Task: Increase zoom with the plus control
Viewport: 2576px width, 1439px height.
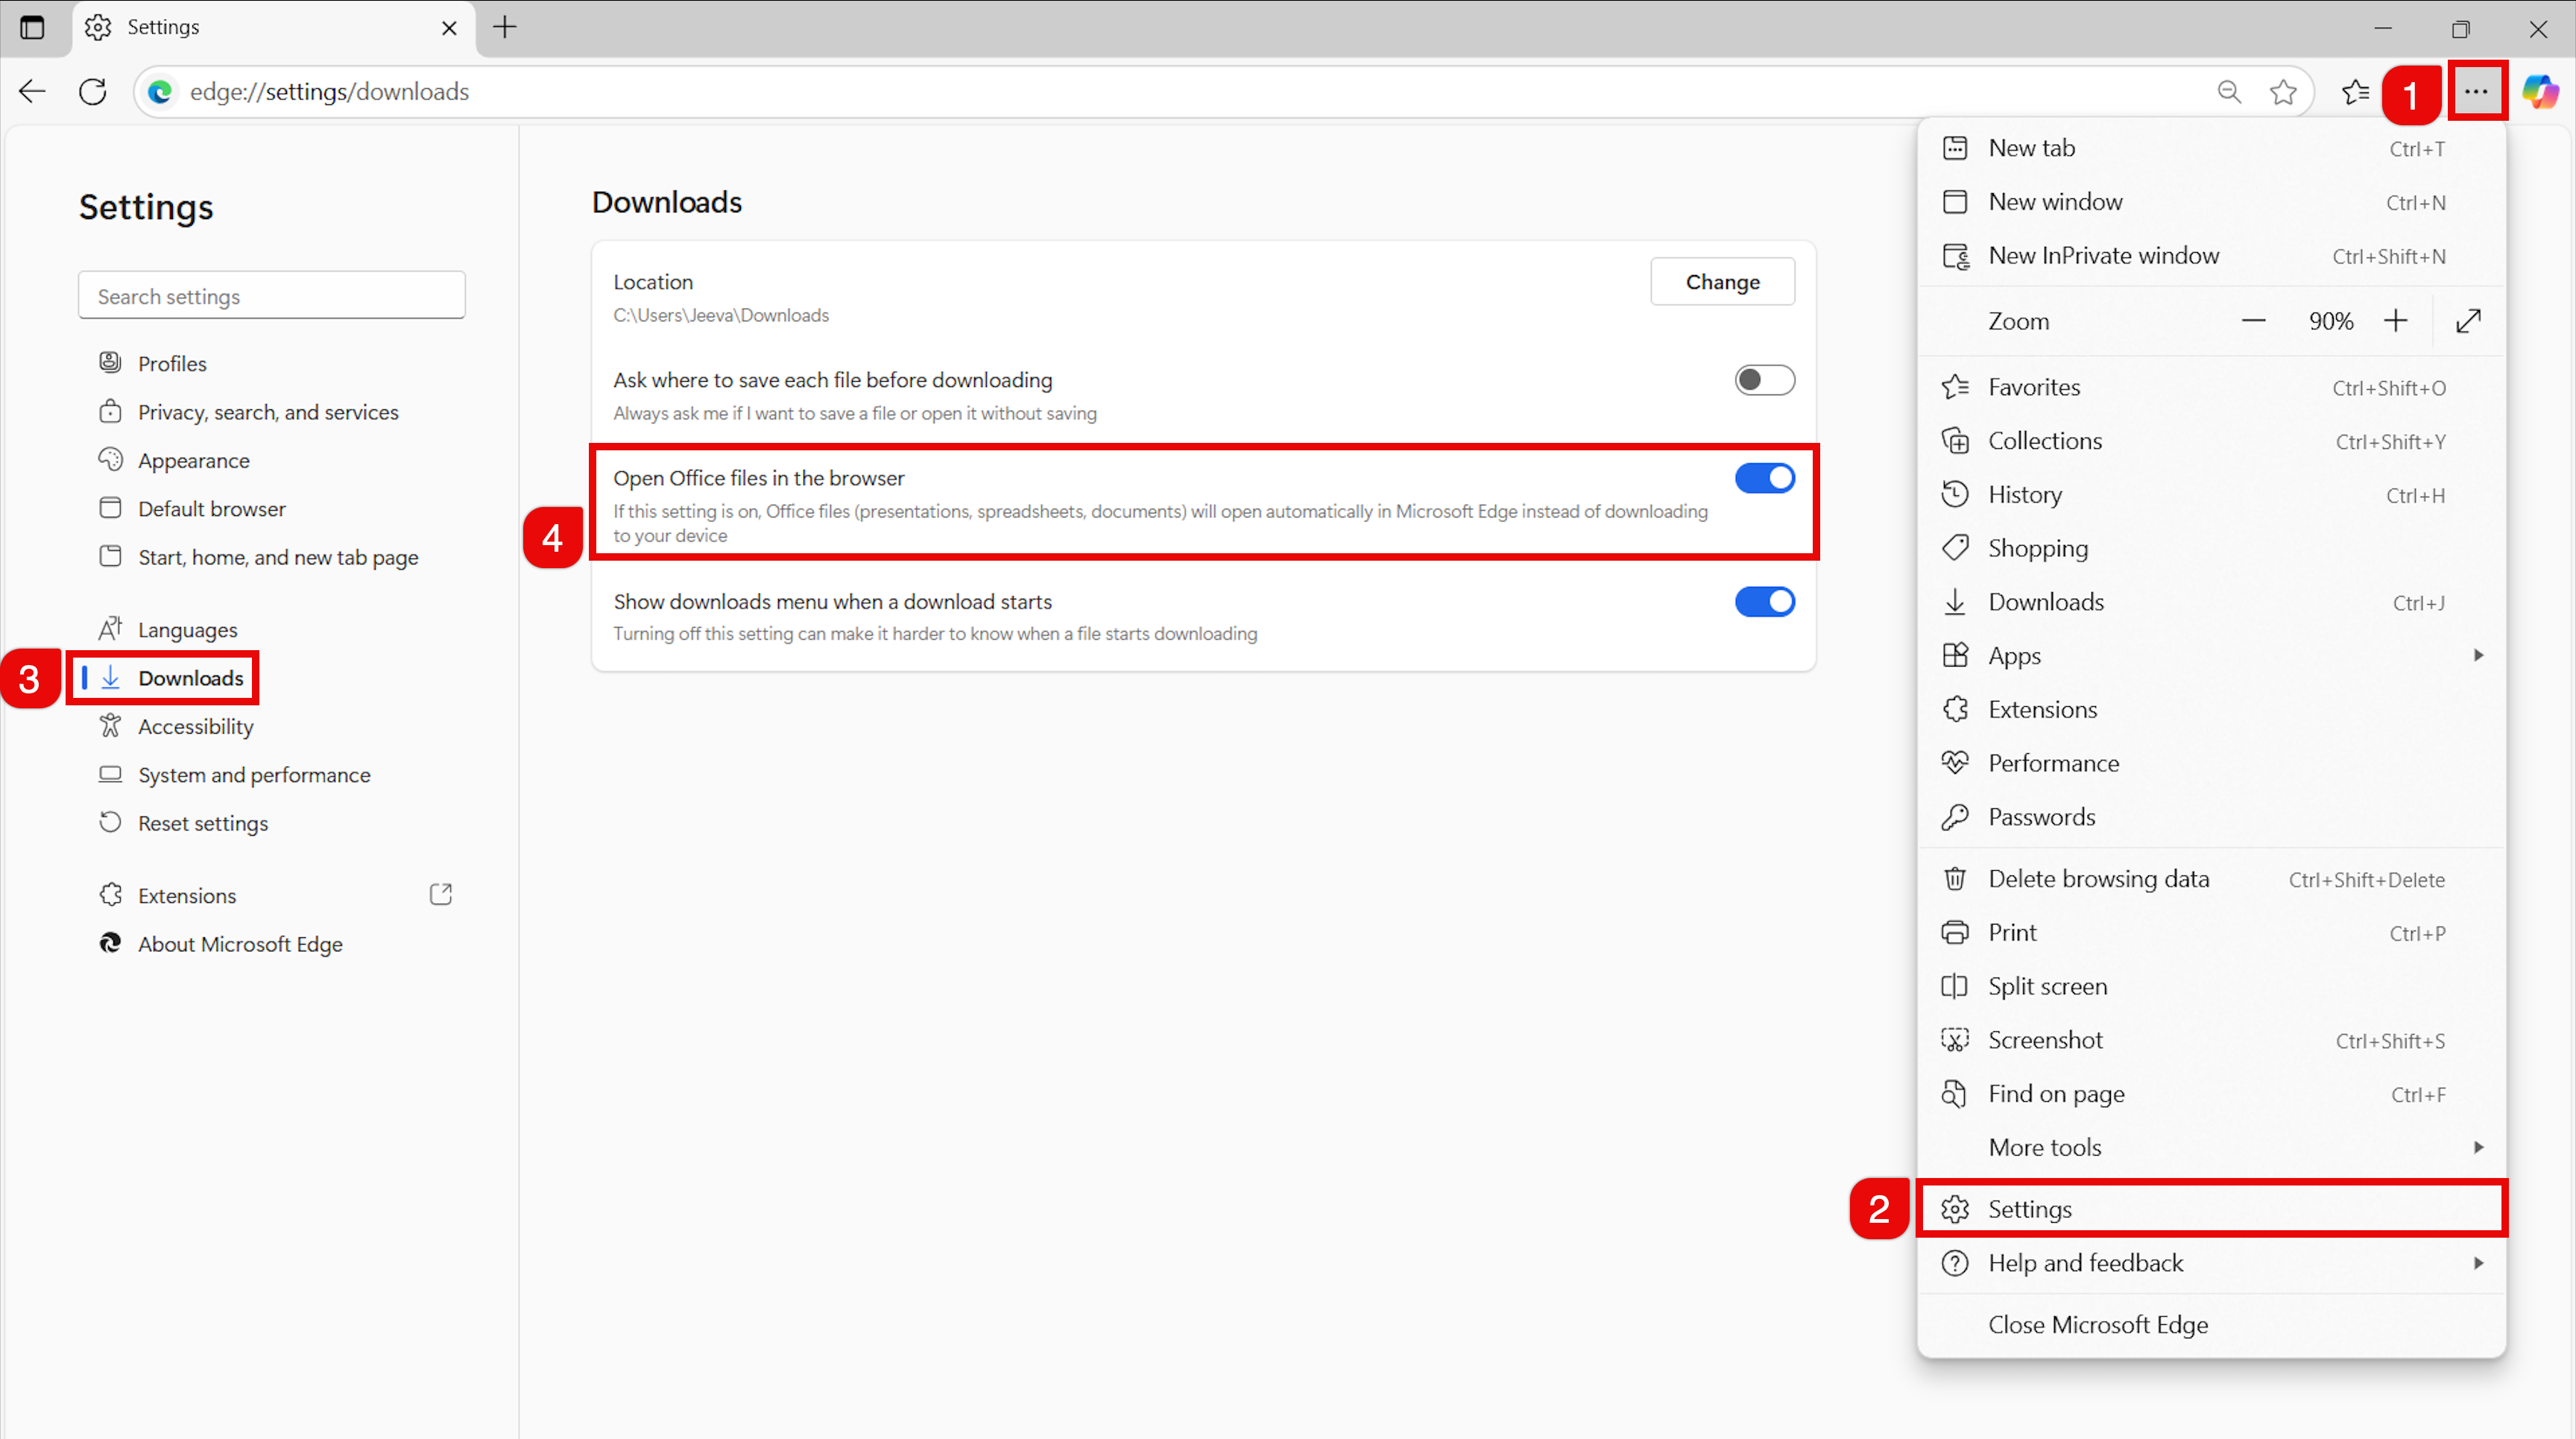Action: (x=2396, y=320)
